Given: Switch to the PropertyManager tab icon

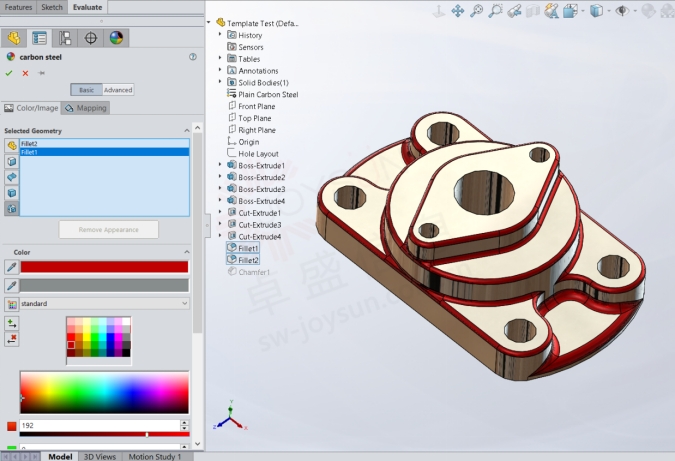Looking at the screenshot, I should tap(40, 38).
